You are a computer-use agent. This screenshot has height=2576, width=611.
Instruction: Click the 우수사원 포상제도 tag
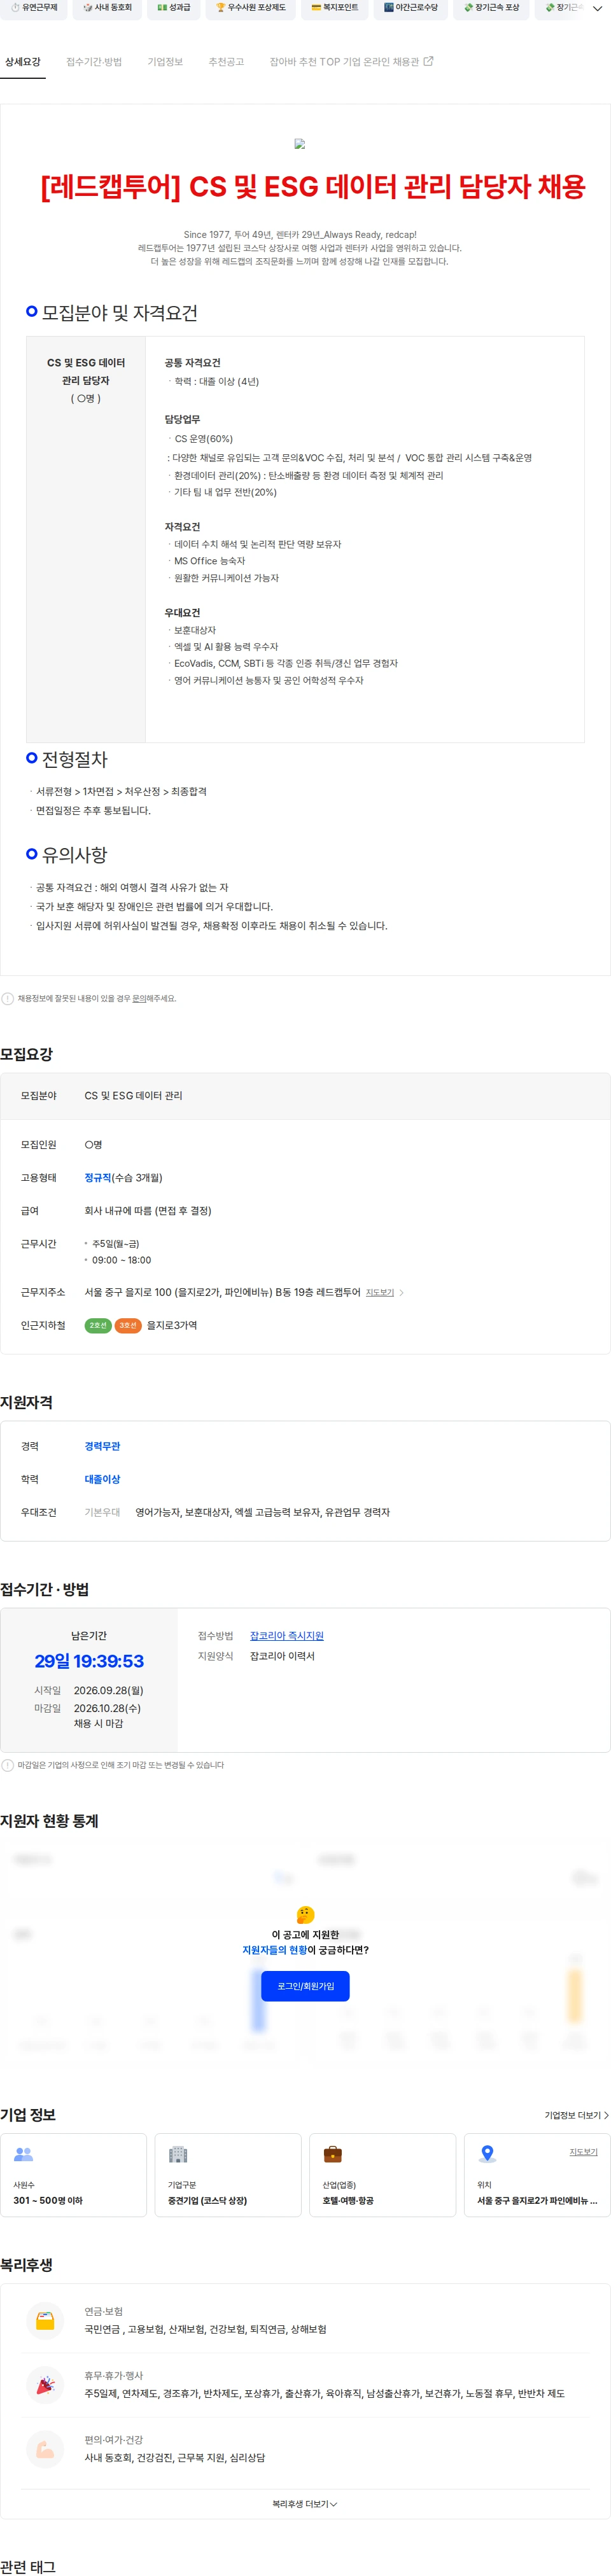coord(251,8)
